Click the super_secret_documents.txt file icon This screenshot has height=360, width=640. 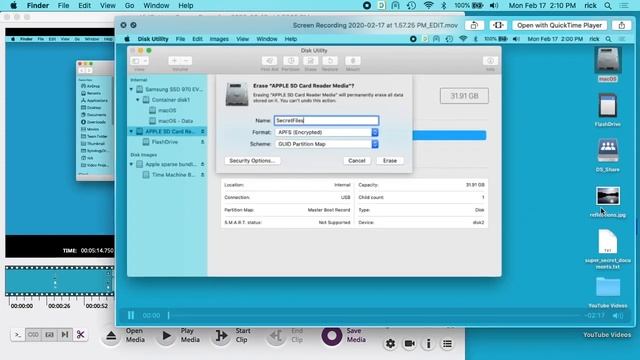click(607, 241)
